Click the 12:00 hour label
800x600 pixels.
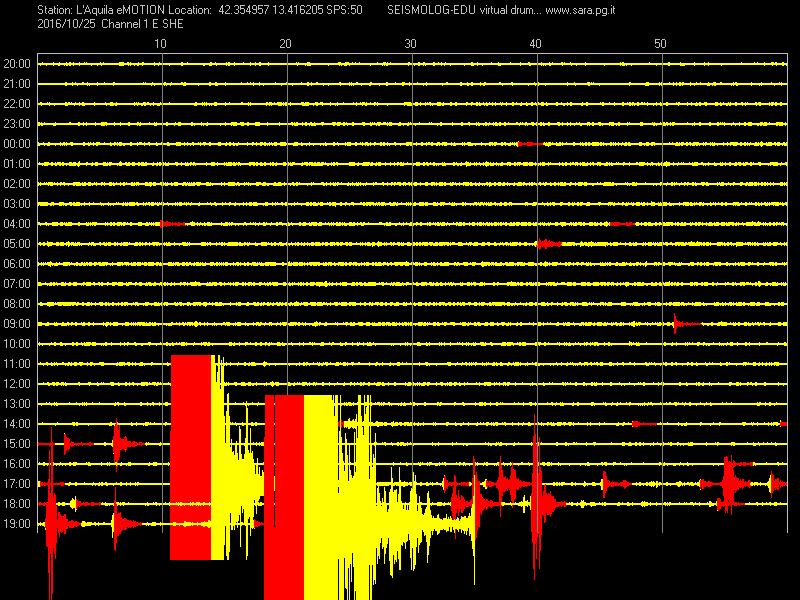(x=17, y=384)
